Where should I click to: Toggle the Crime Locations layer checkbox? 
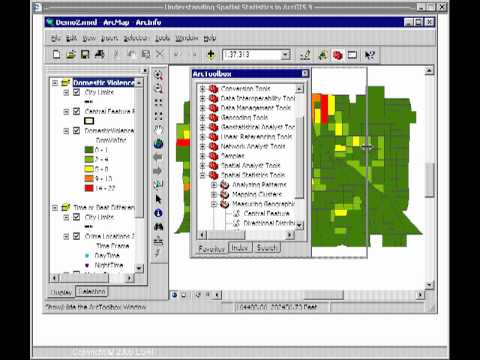77,236
